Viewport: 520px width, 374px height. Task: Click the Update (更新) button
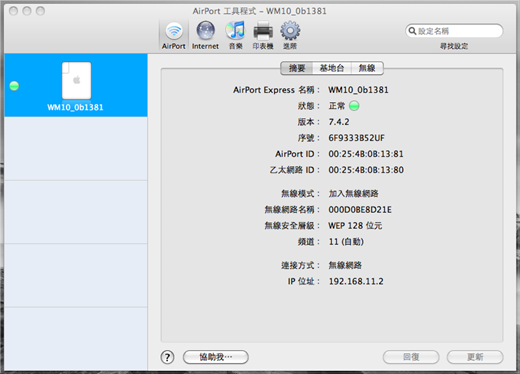pos(475,357)
